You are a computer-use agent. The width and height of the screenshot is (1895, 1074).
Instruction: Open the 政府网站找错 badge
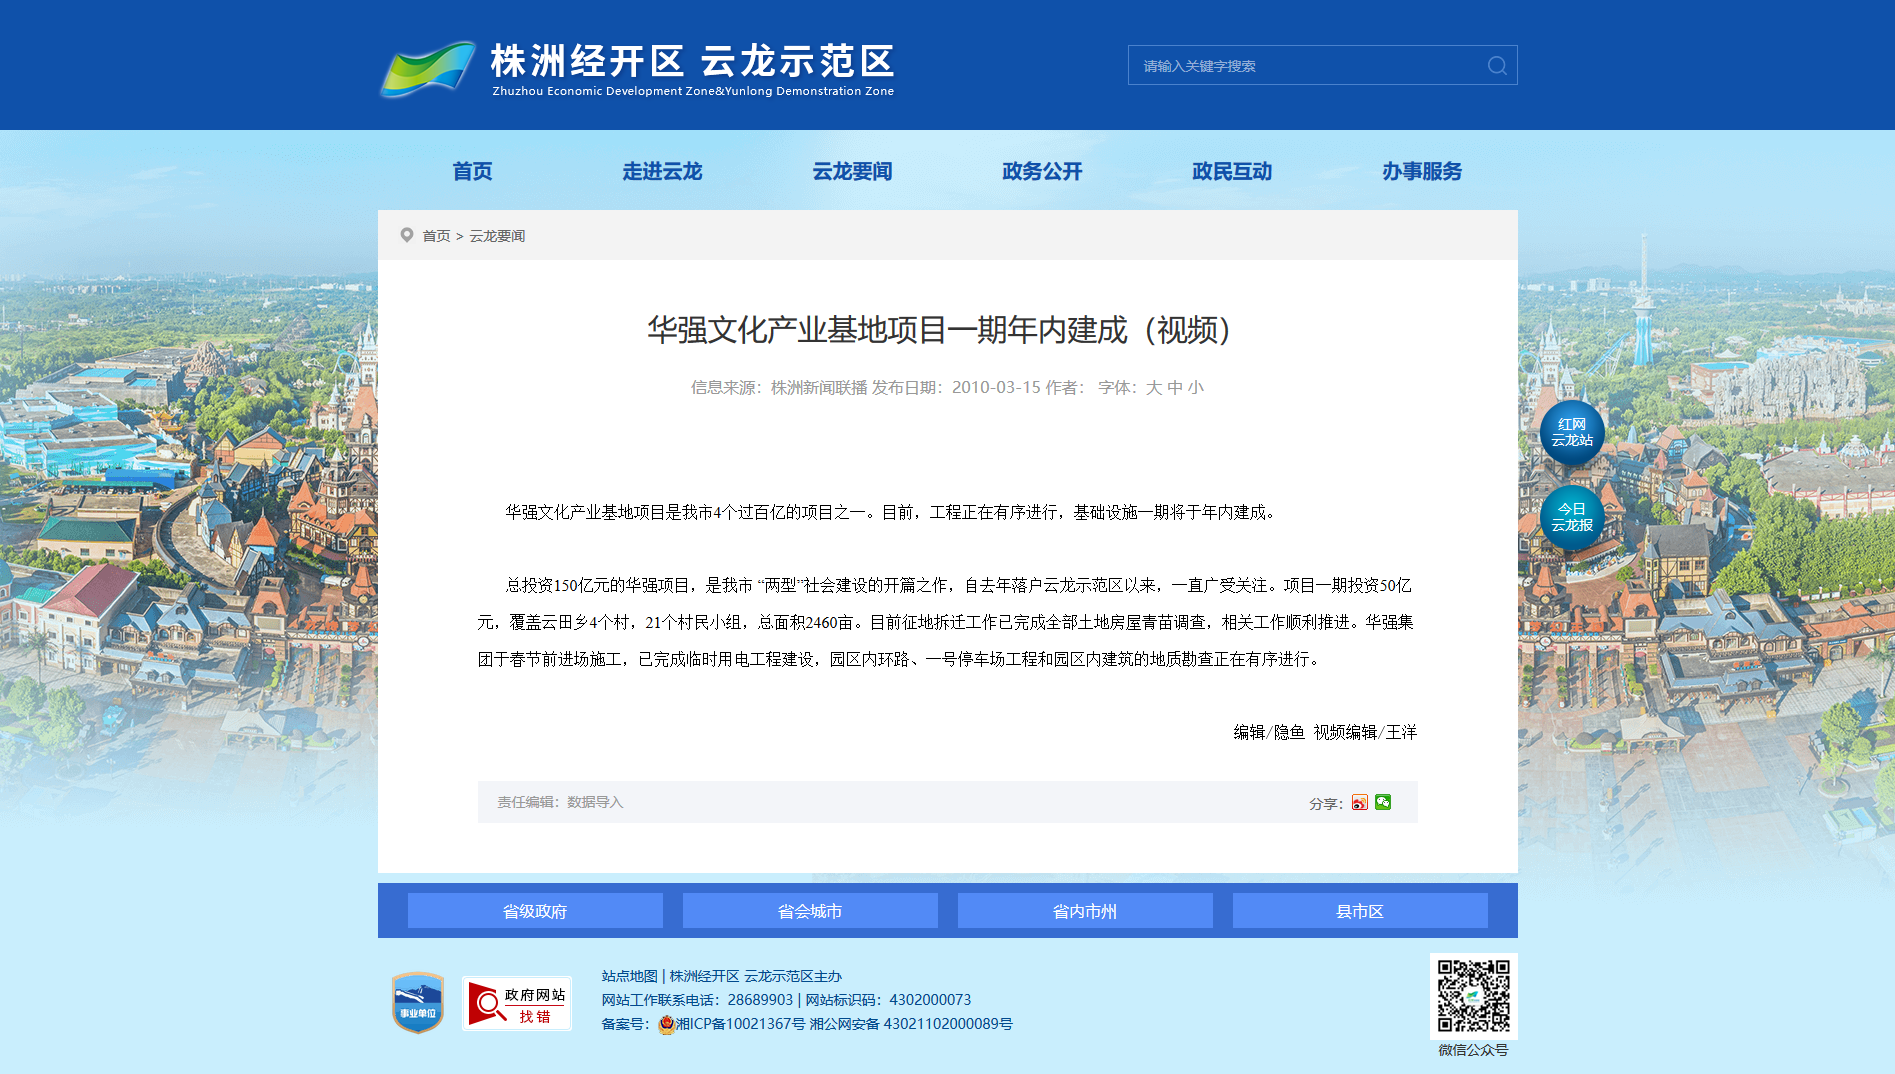517,1003
